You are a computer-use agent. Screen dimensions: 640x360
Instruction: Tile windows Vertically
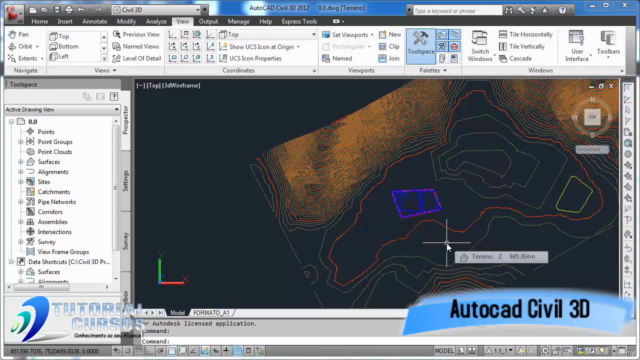pos(522,47)
